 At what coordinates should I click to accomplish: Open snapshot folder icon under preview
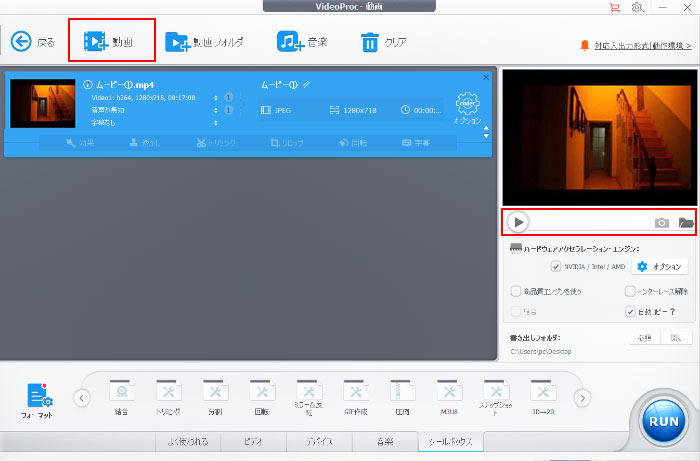(x=686, y=222)
